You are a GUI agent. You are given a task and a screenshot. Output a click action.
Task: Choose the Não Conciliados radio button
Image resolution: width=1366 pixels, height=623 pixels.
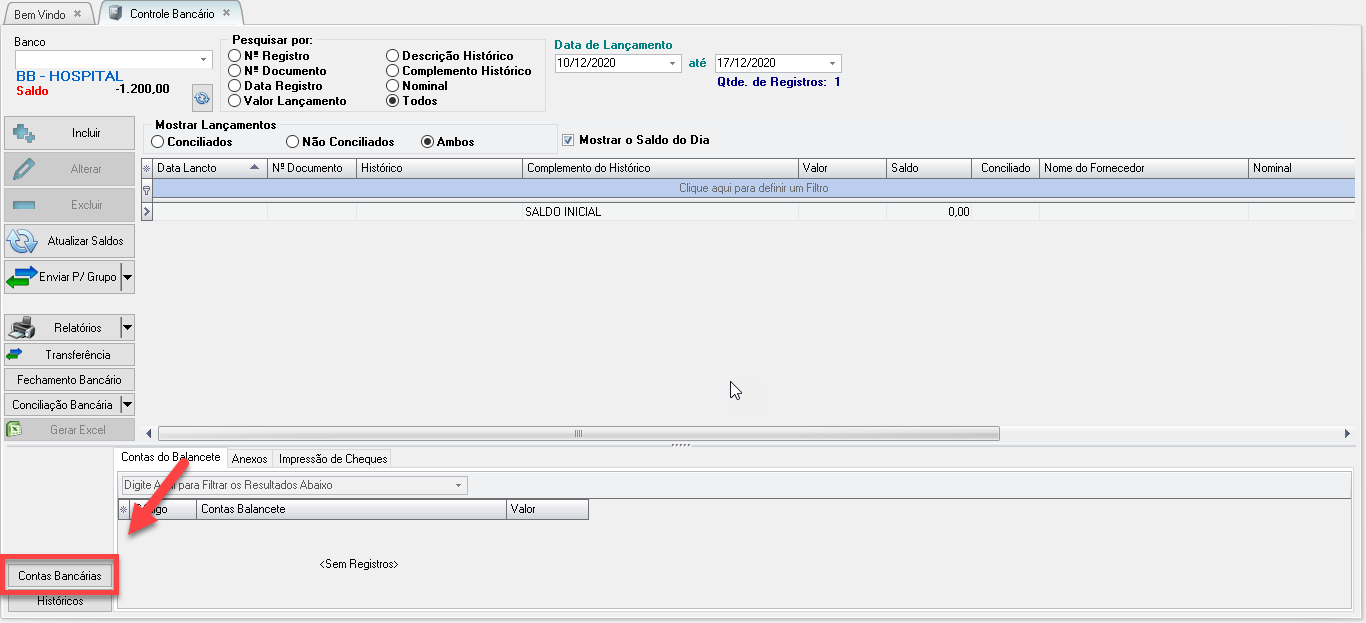pyautogui.click(x=293, y=142)
